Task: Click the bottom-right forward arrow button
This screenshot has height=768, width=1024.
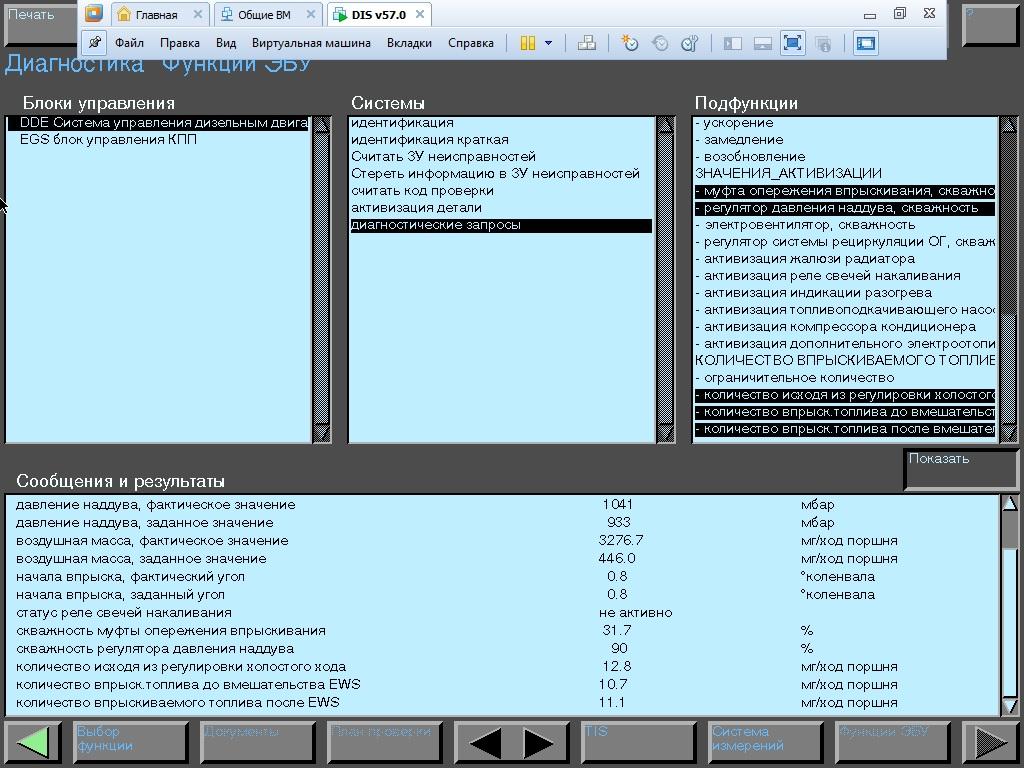Action: tap(989, 742)
